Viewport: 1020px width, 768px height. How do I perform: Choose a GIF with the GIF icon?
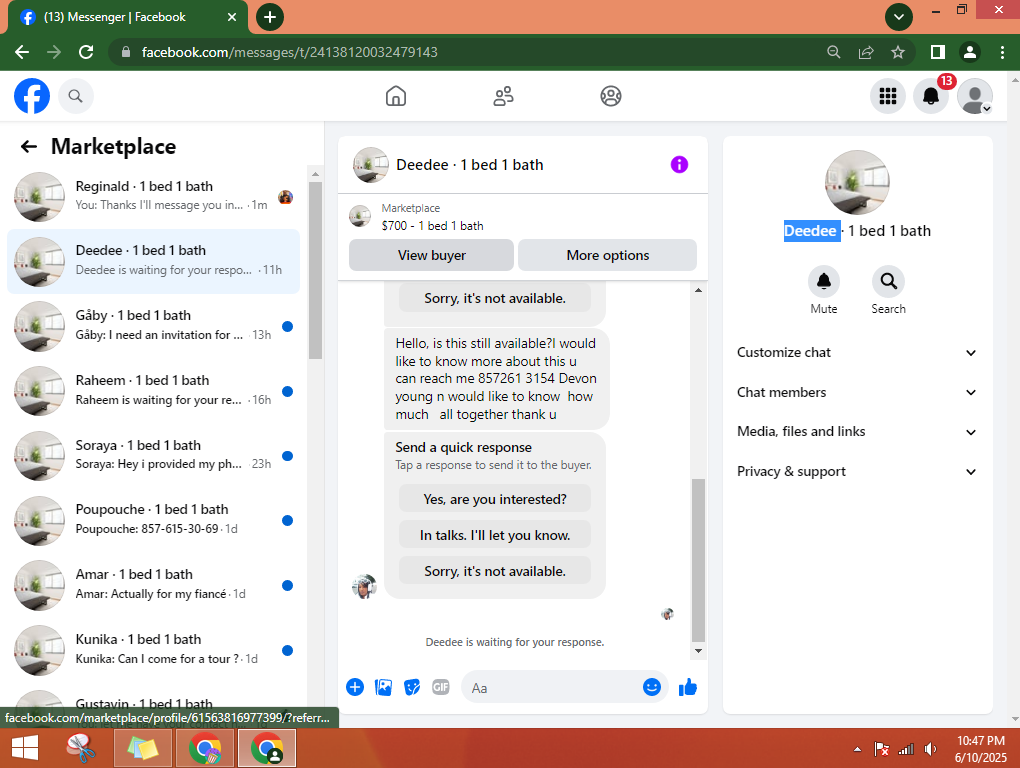point(440,687)
